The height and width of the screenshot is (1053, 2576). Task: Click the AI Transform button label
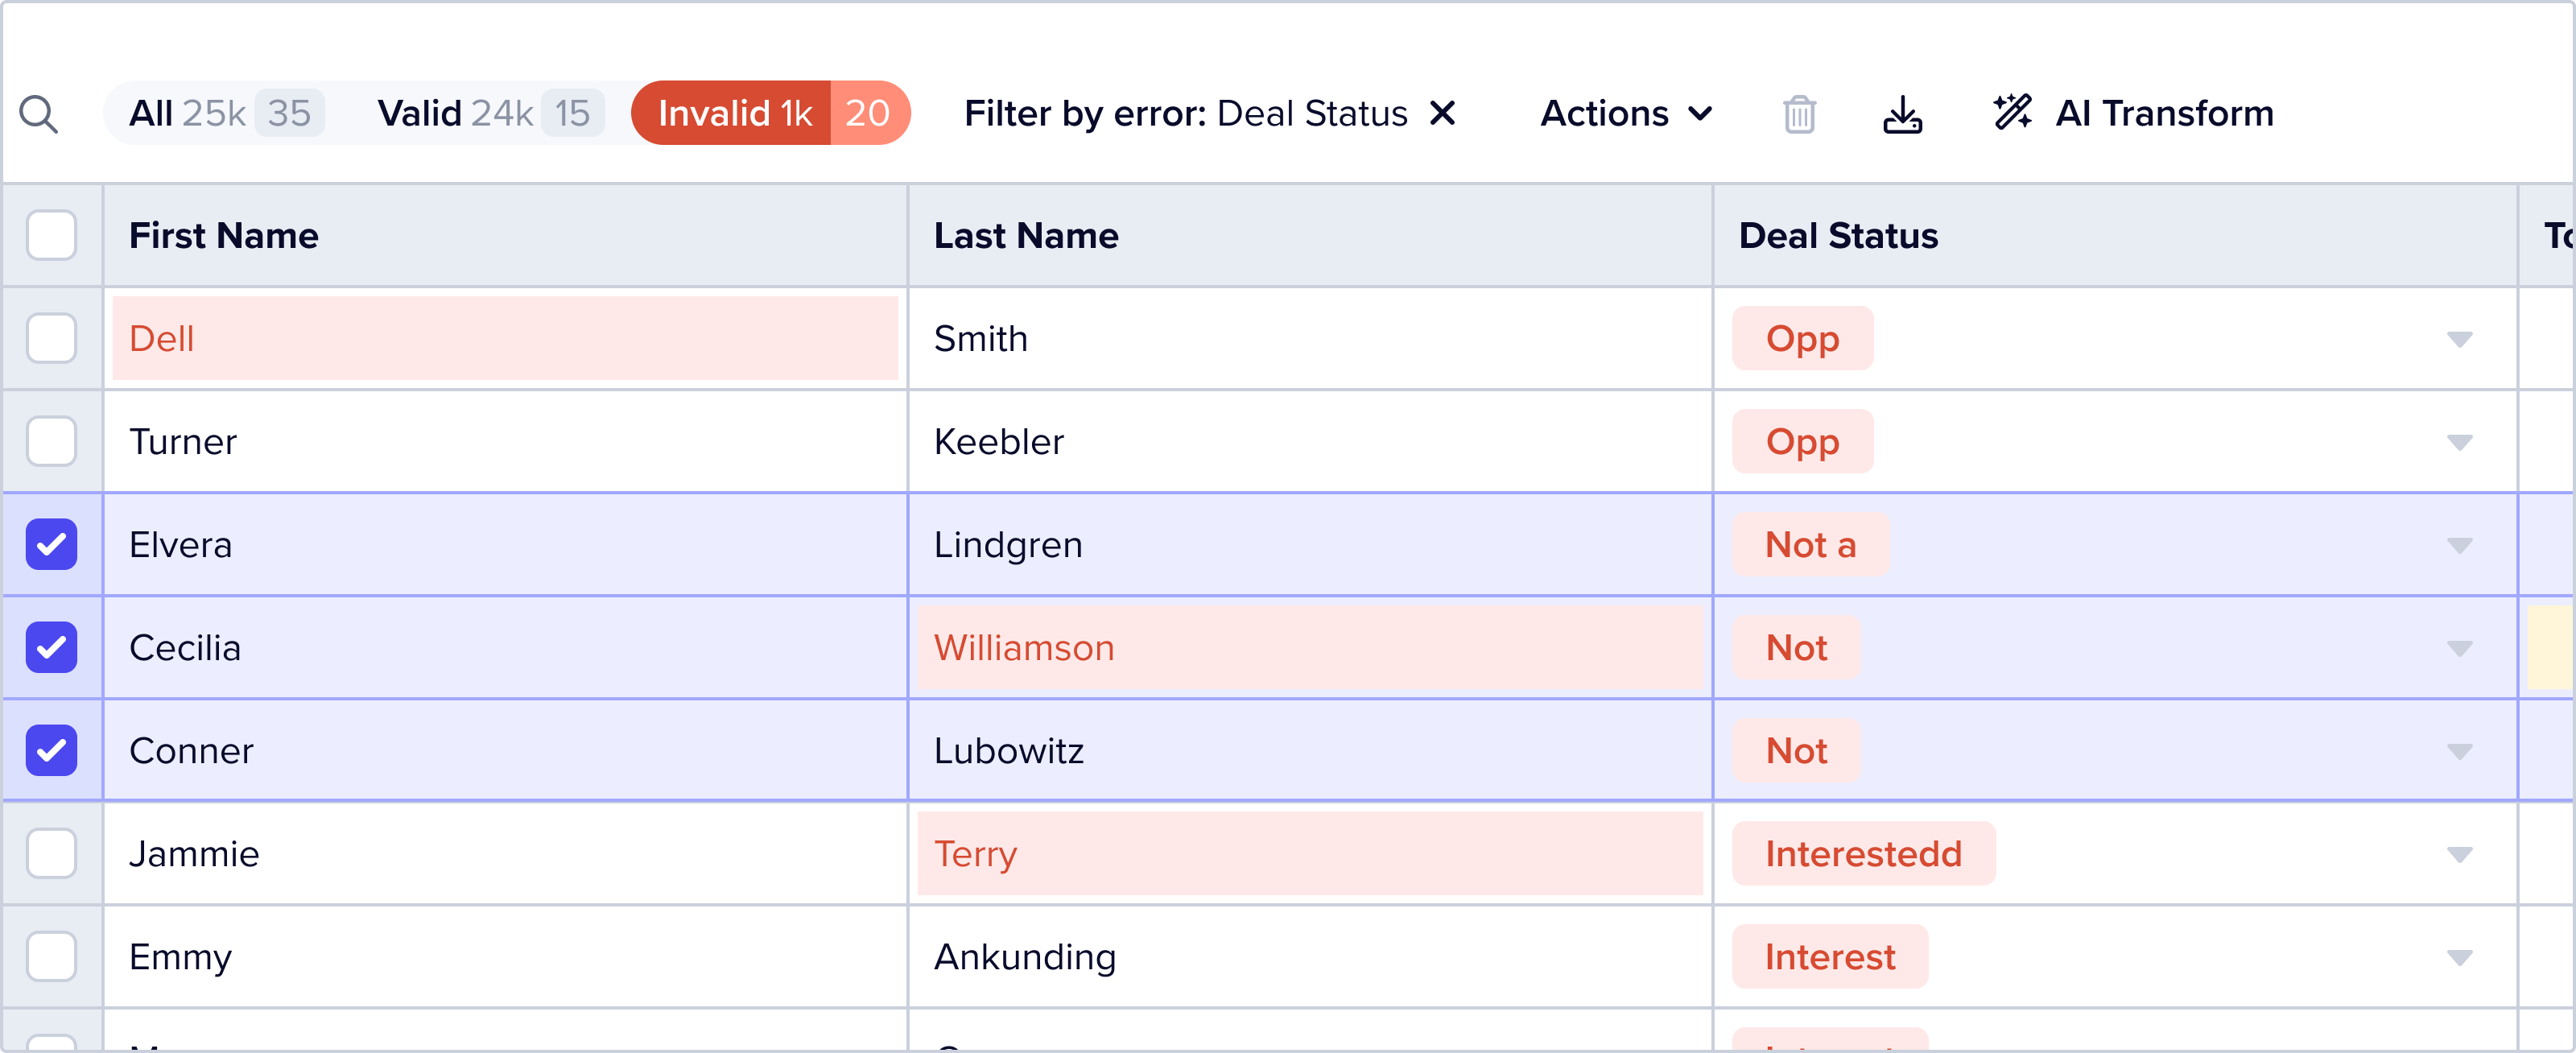[x=2163, y=114]
